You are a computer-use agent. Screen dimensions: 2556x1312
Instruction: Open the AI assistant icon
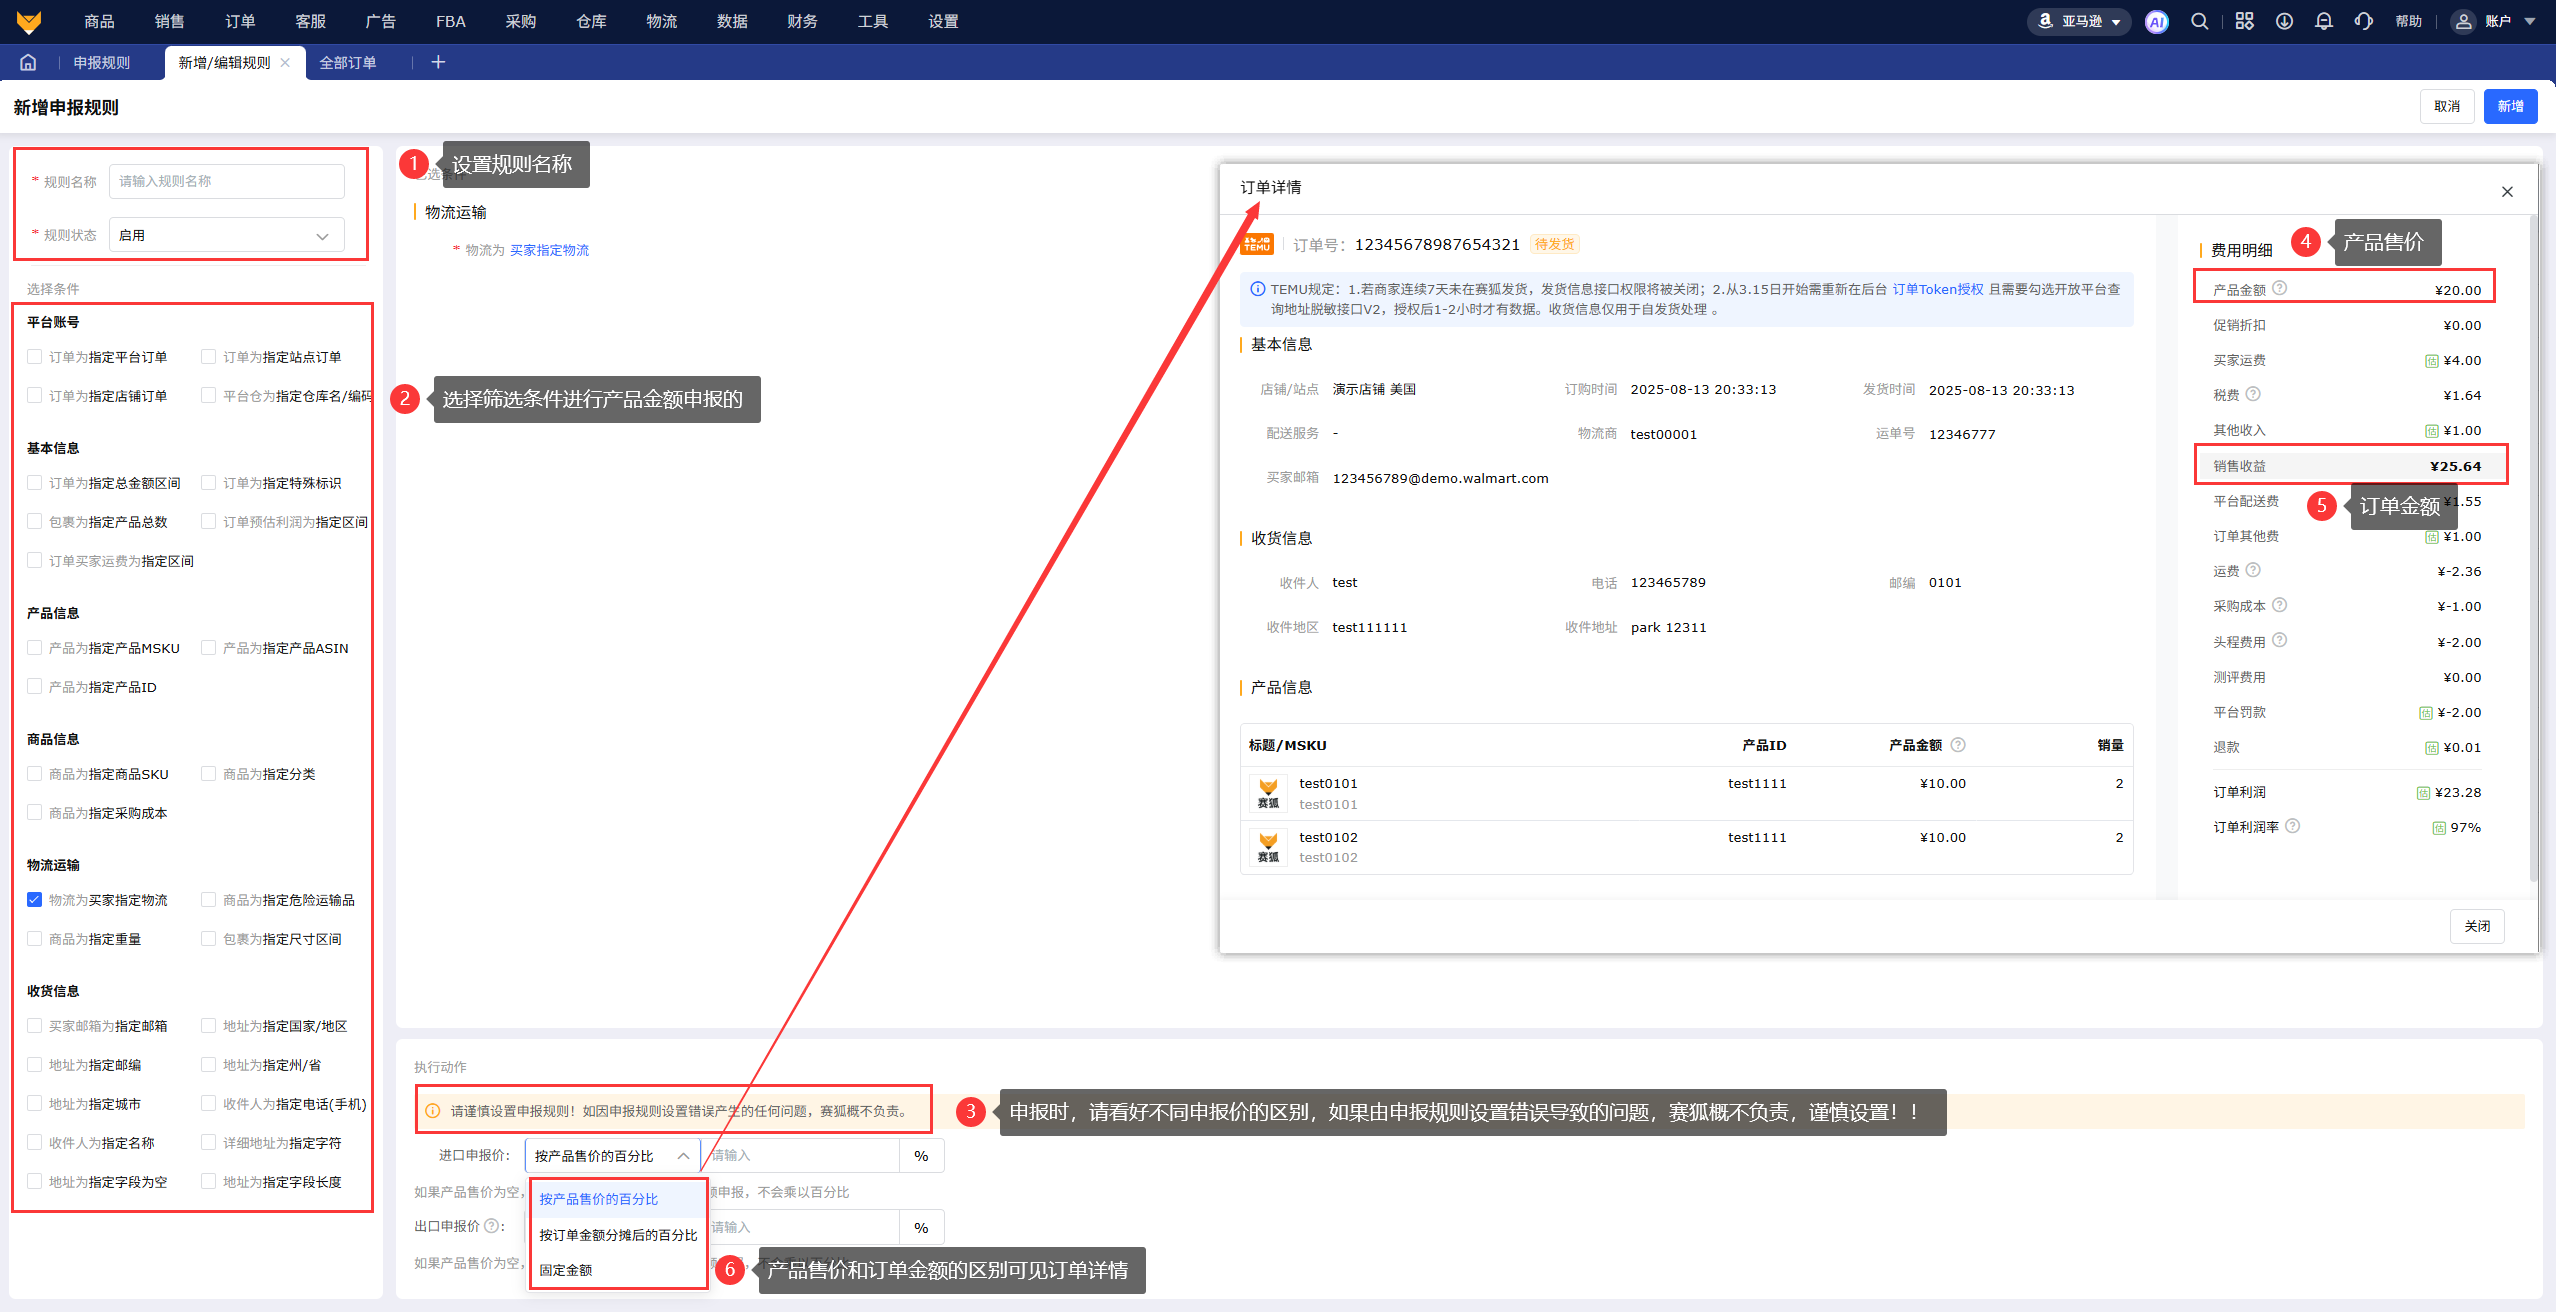[x=2157, y=22]
